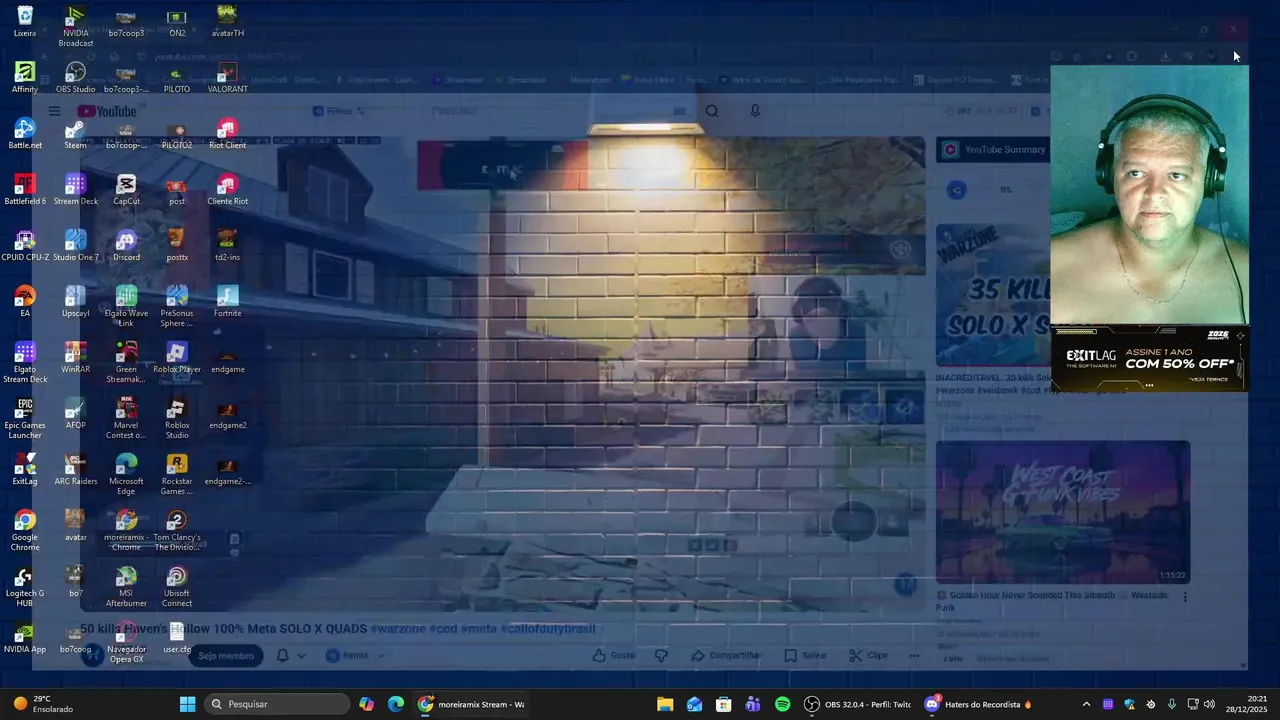Switch to moreiramix Stream Chrome window

pyautogui.click(x=472, y=704)
